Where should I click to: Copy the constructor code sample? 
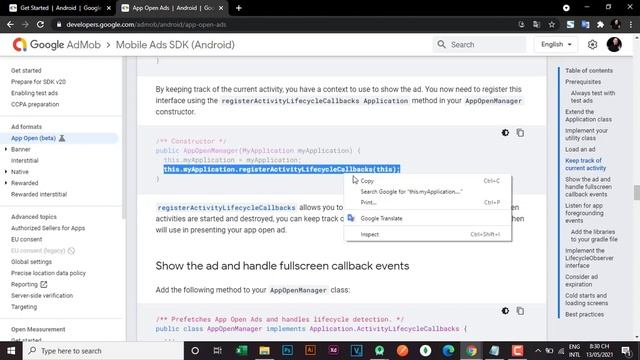coord(520,133)
